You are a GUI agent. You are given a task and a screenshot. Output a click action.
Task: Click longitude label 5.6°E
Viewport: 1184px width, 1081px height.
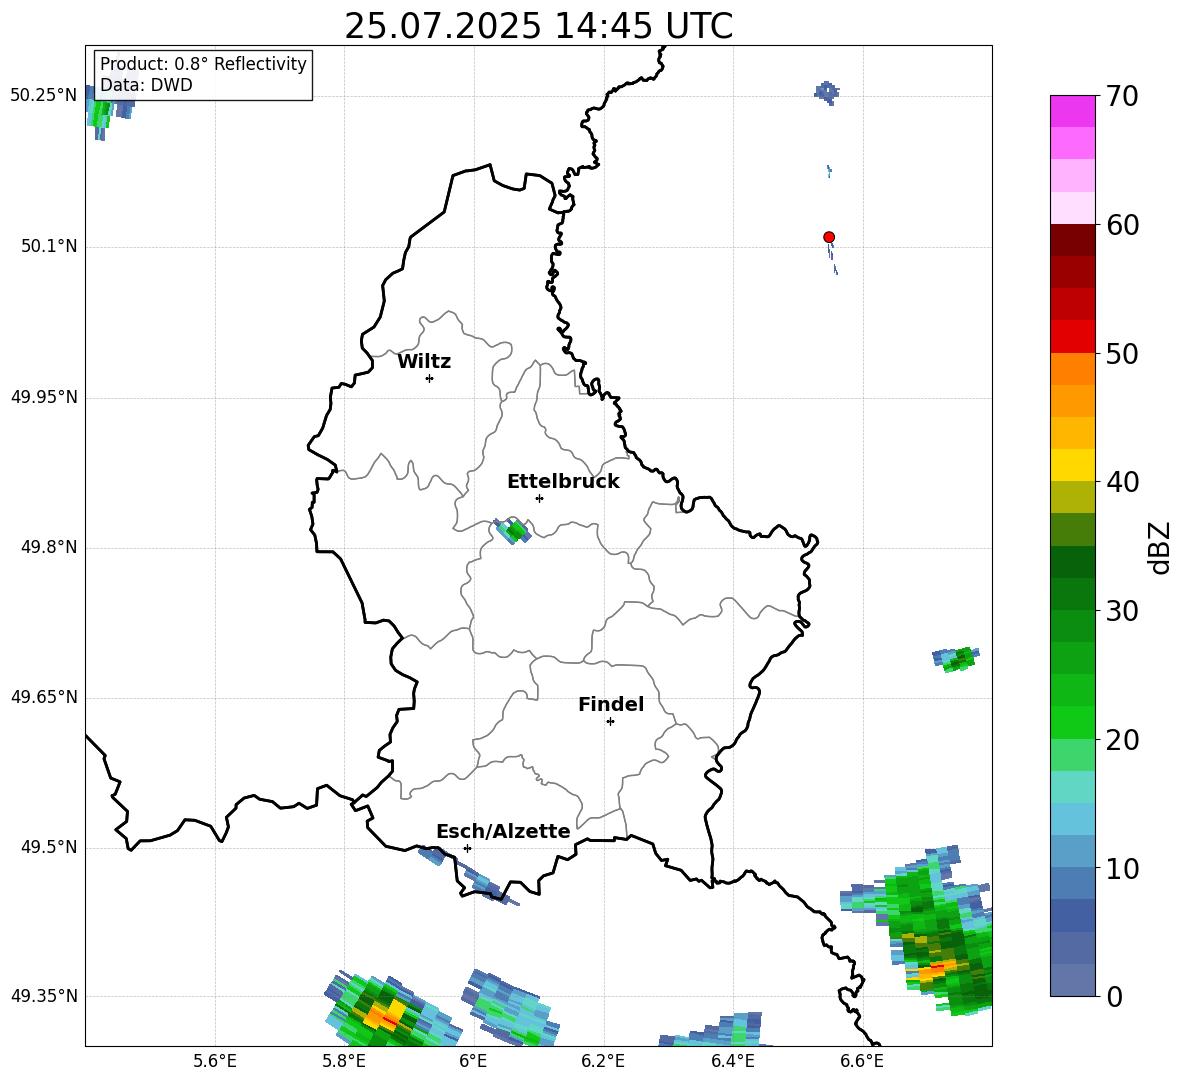pyautogui.click(x=215, y=1061)
